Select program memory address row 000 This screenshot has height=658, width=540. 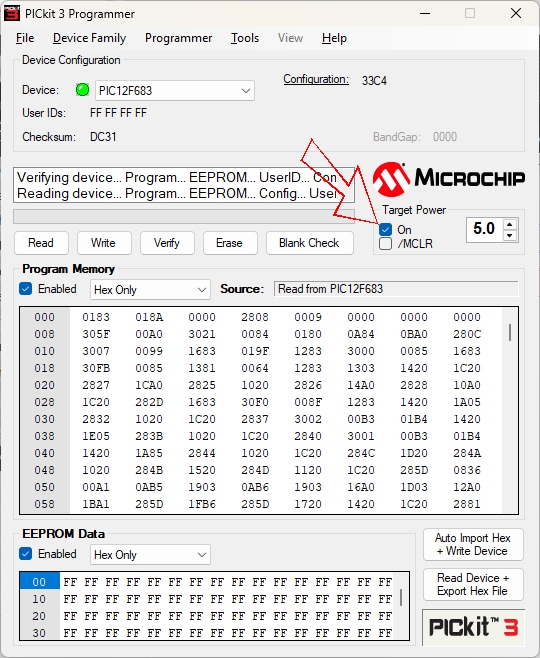(x=44, y=317)
